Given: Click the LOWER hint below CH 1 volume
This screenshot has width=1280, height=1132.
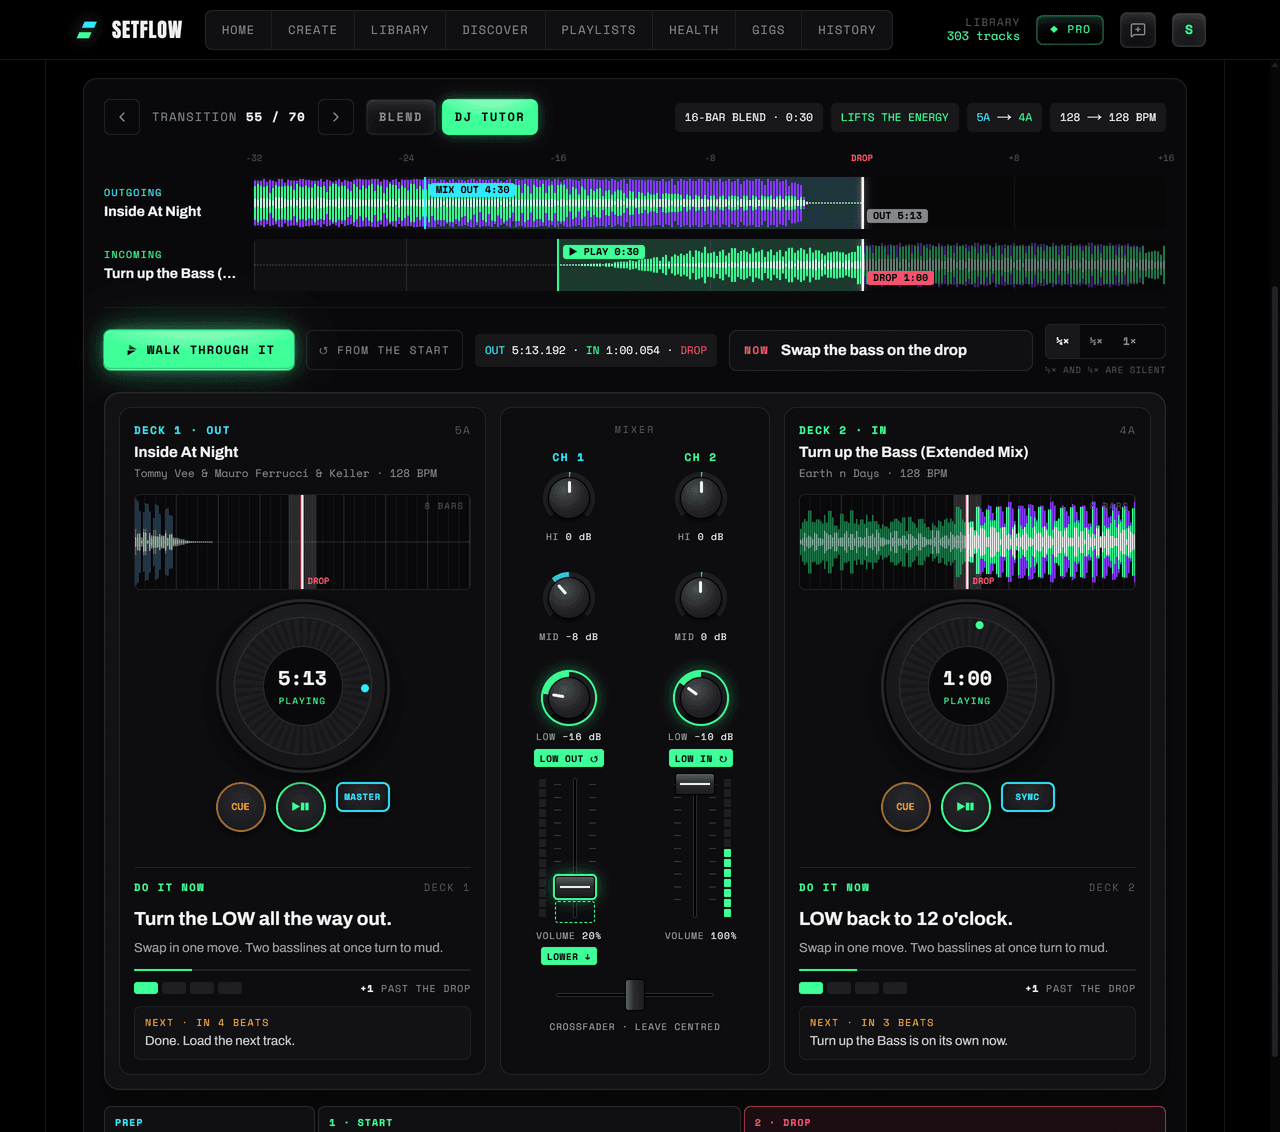Looking at the screenshot, I should (x=569, y=957).
